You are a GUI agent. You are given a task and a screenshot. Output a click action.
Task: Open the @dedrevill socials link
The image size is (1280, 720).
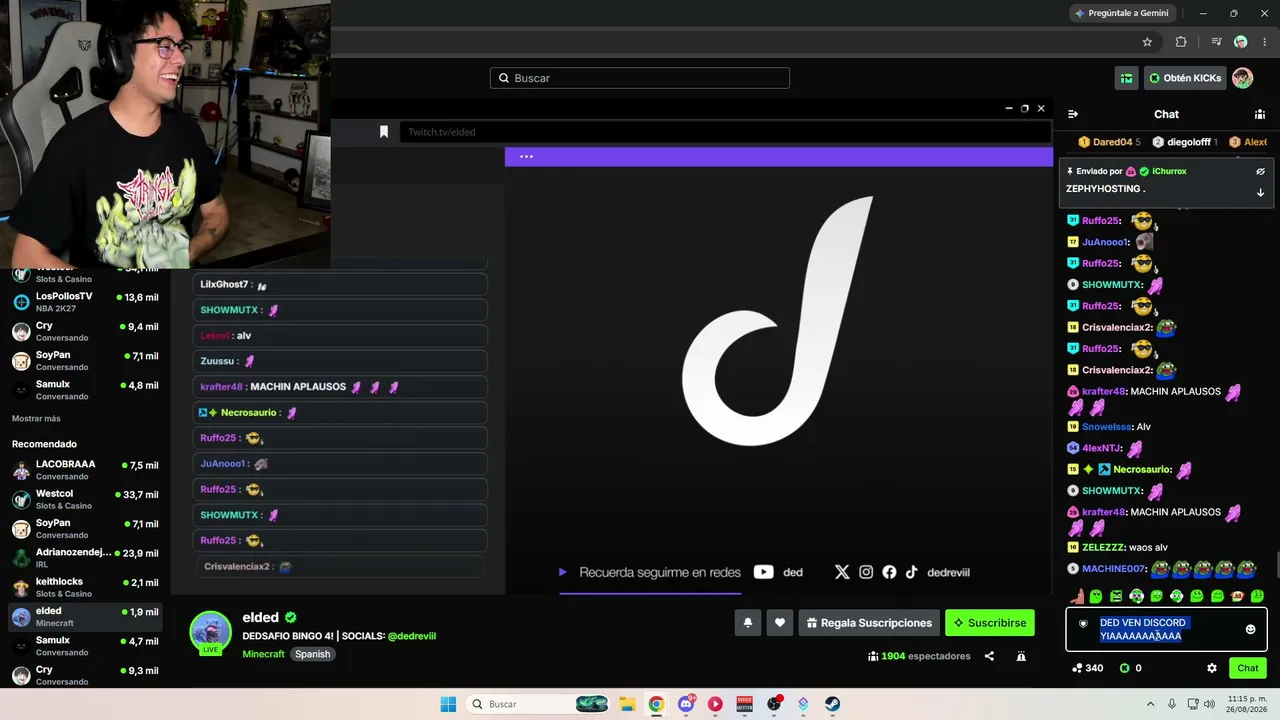point(412,636)
